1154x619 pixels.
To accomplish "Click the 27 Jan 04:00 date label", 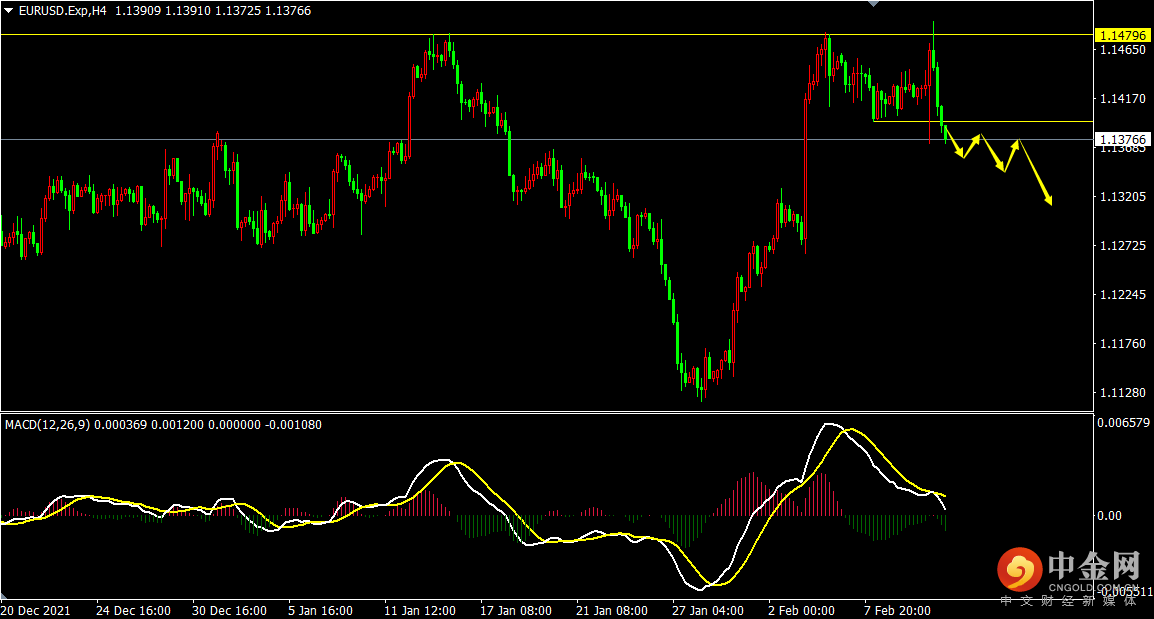I will coord(708,610).
